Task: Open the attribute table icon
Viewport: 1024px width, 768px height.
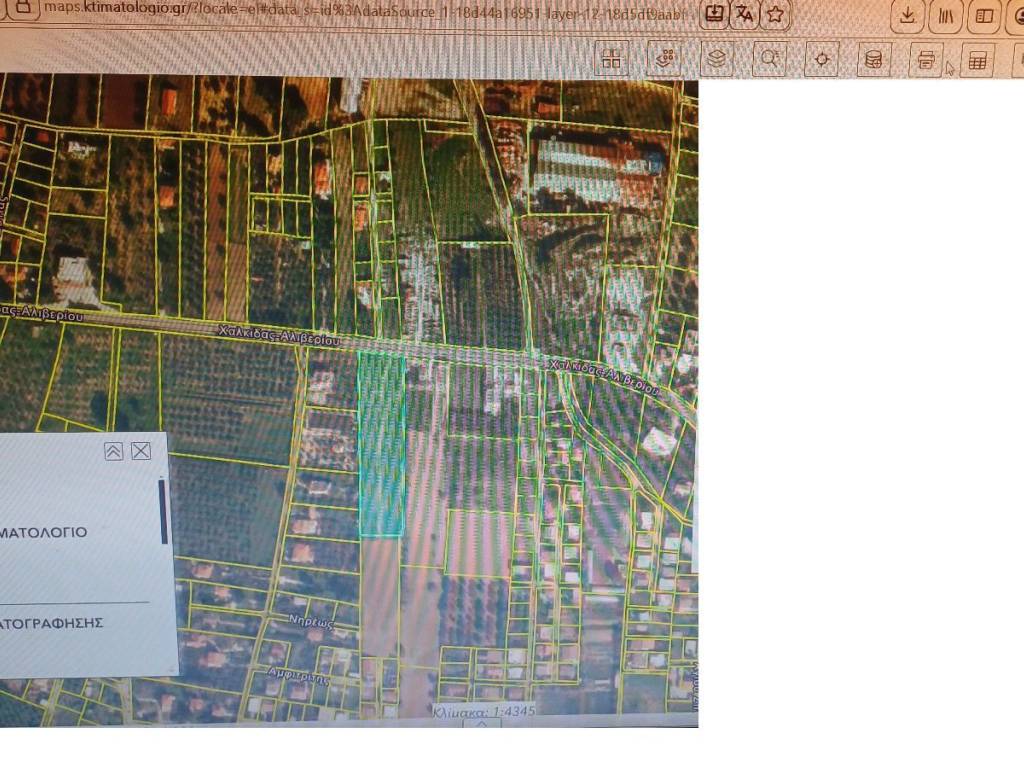Action: 977,61
